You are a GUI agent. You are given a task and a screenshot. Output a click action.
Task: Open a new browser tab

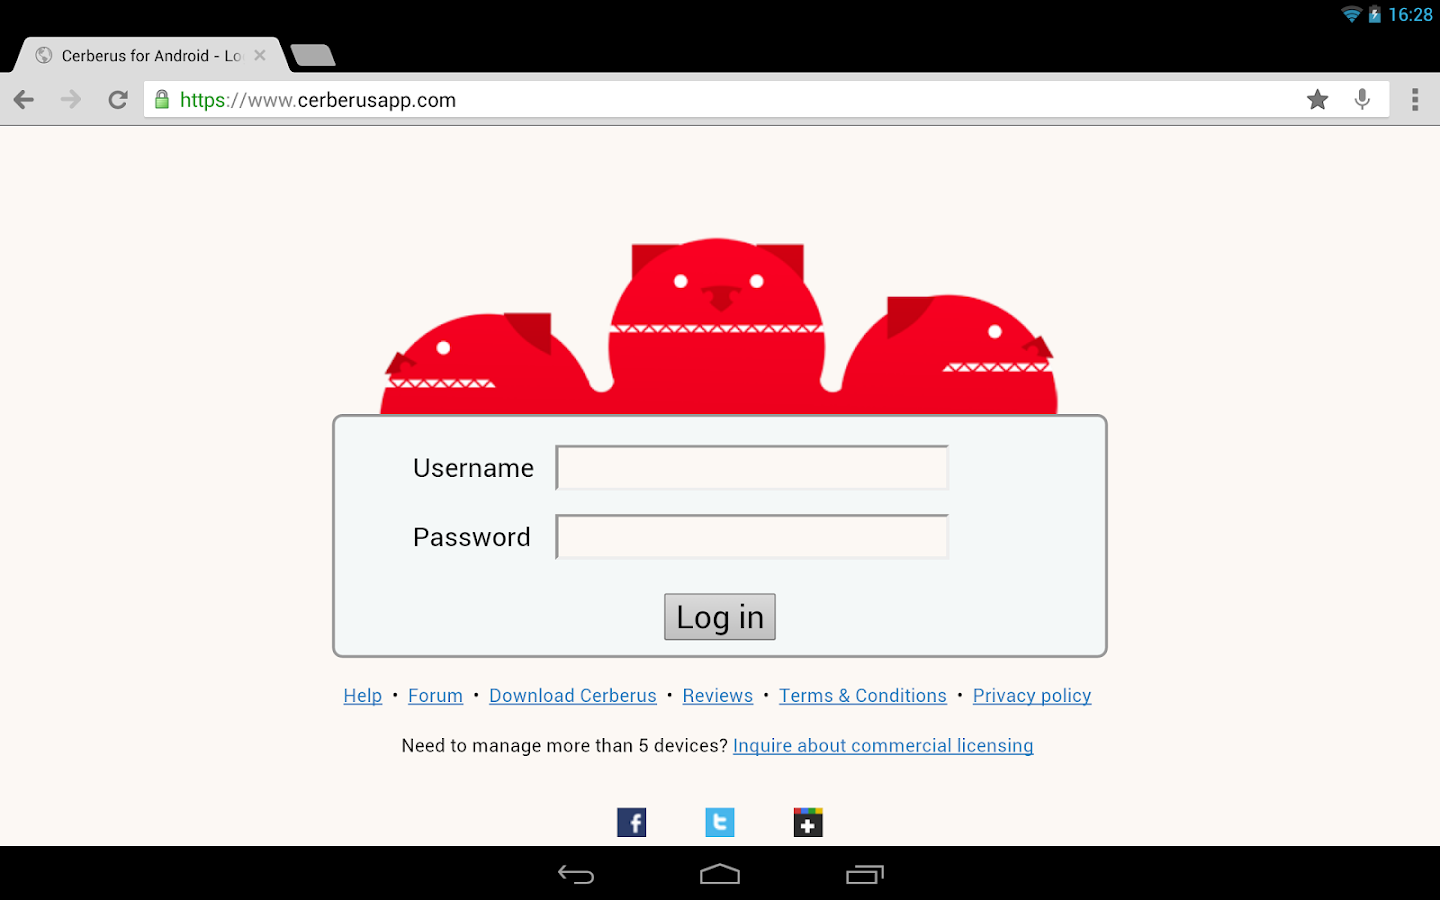click(x=313, y=55)
